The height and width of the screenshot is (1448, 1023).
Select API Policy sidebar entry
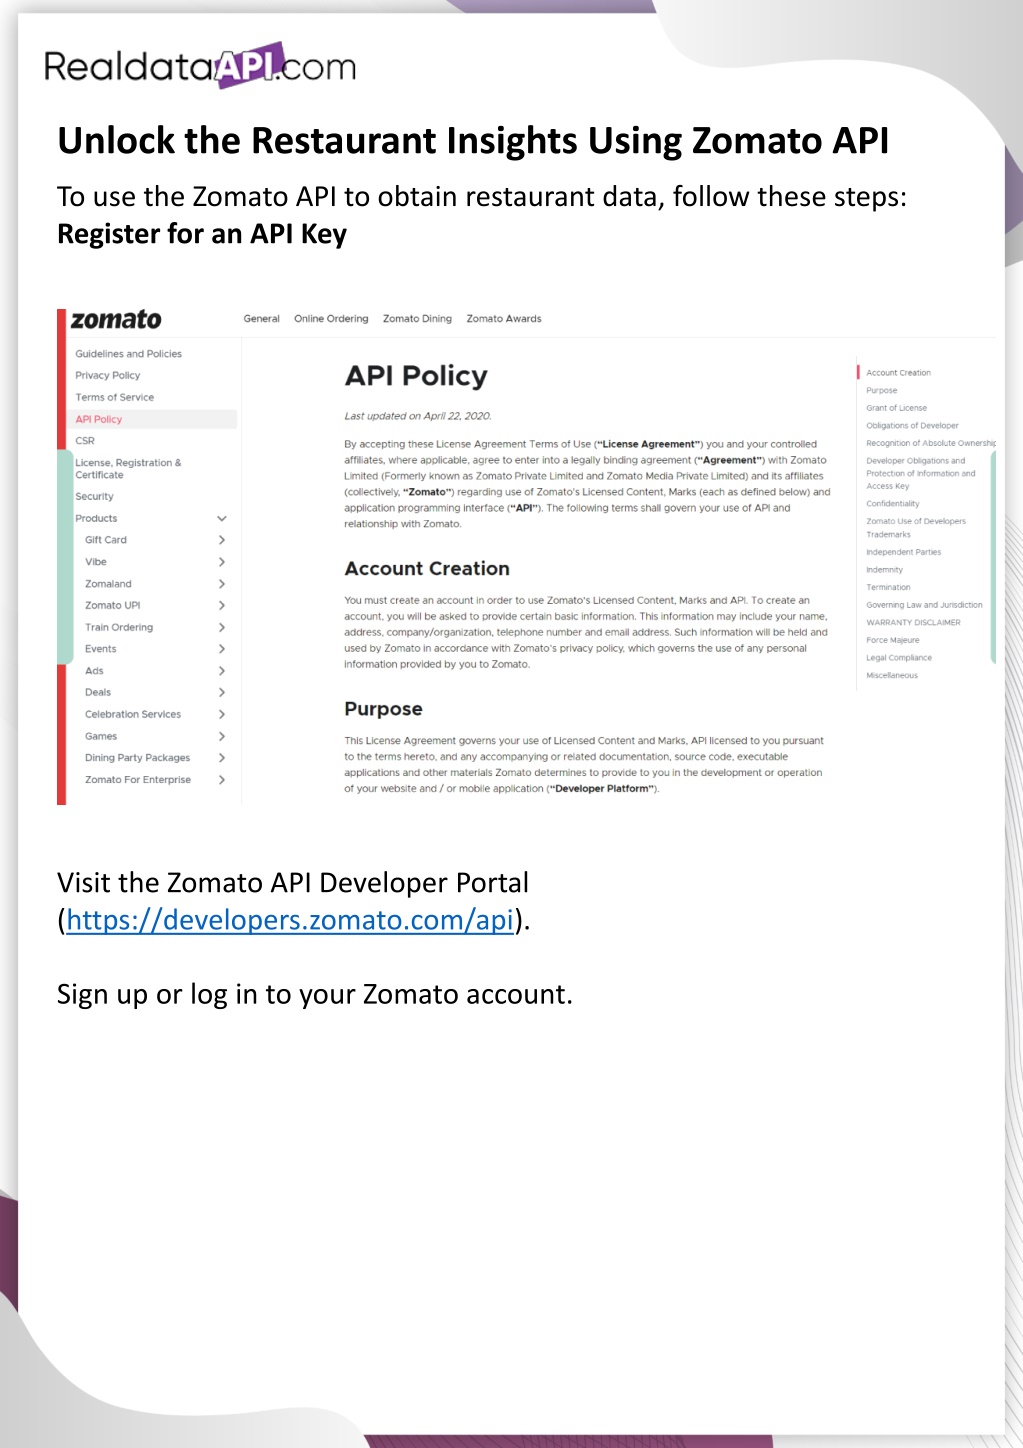click(x=99, y=420)
